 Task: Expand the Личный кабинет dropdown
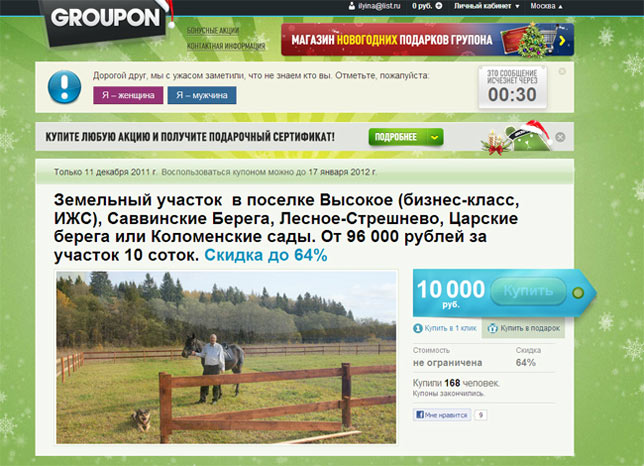click(486, 6)
